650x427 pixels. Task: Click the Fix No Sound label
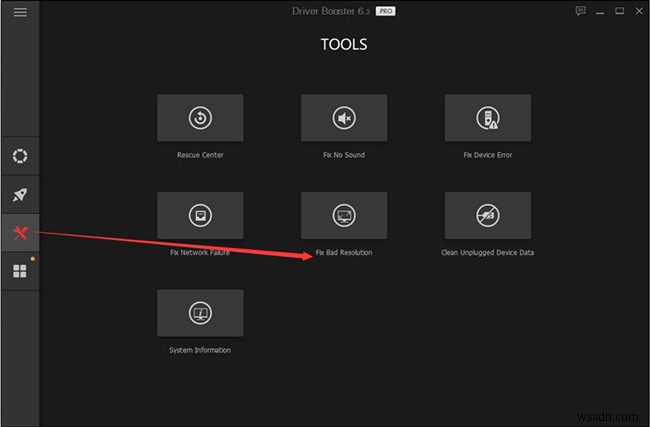[344, 155]
